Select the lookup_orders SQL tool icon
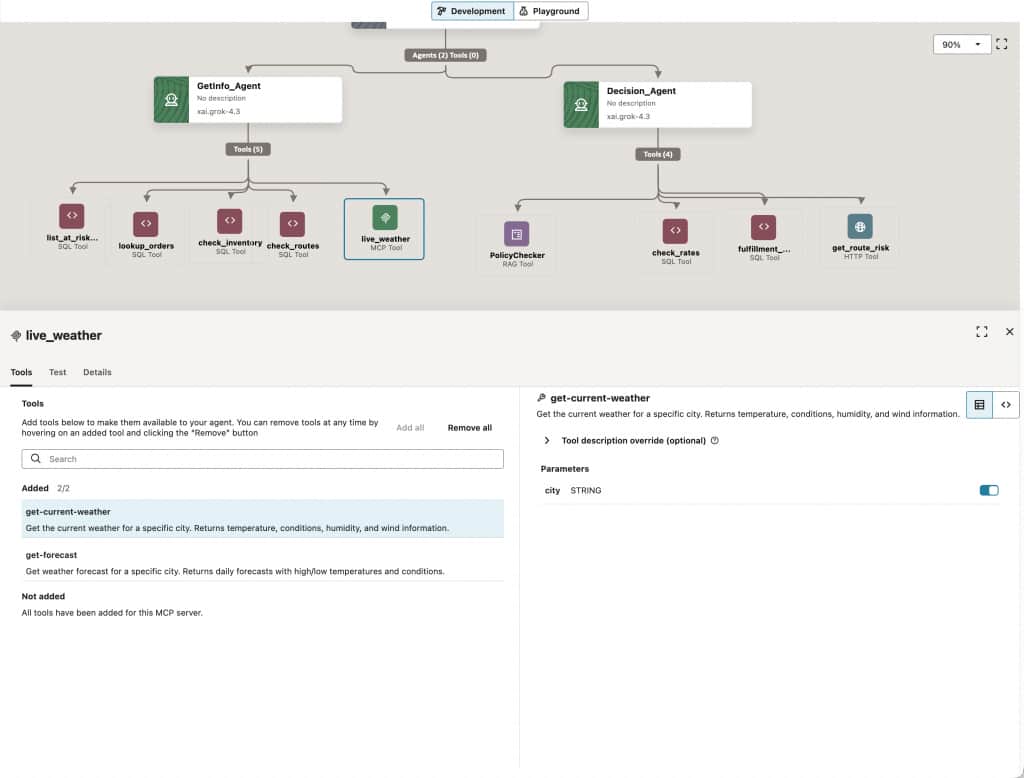The image size is (1024, 778). 146,223
